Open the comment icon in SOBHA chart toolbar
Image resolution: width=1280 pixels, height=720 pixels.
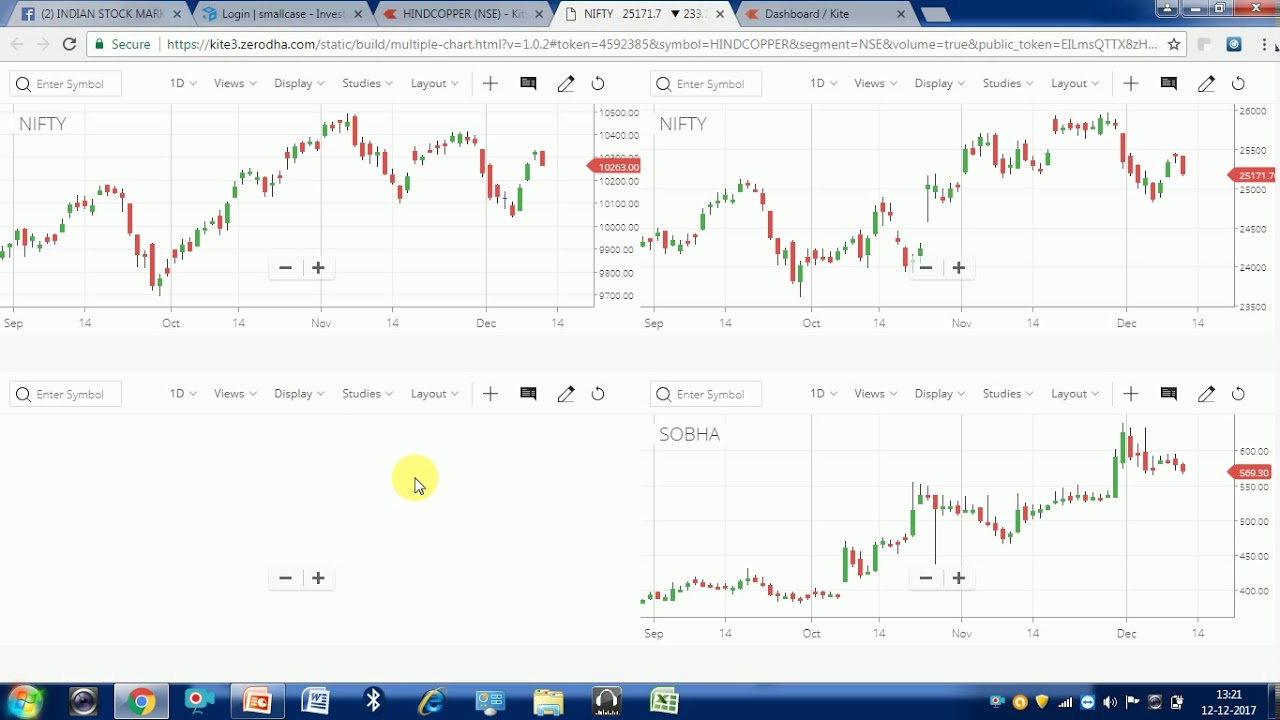click(1168, 394)
